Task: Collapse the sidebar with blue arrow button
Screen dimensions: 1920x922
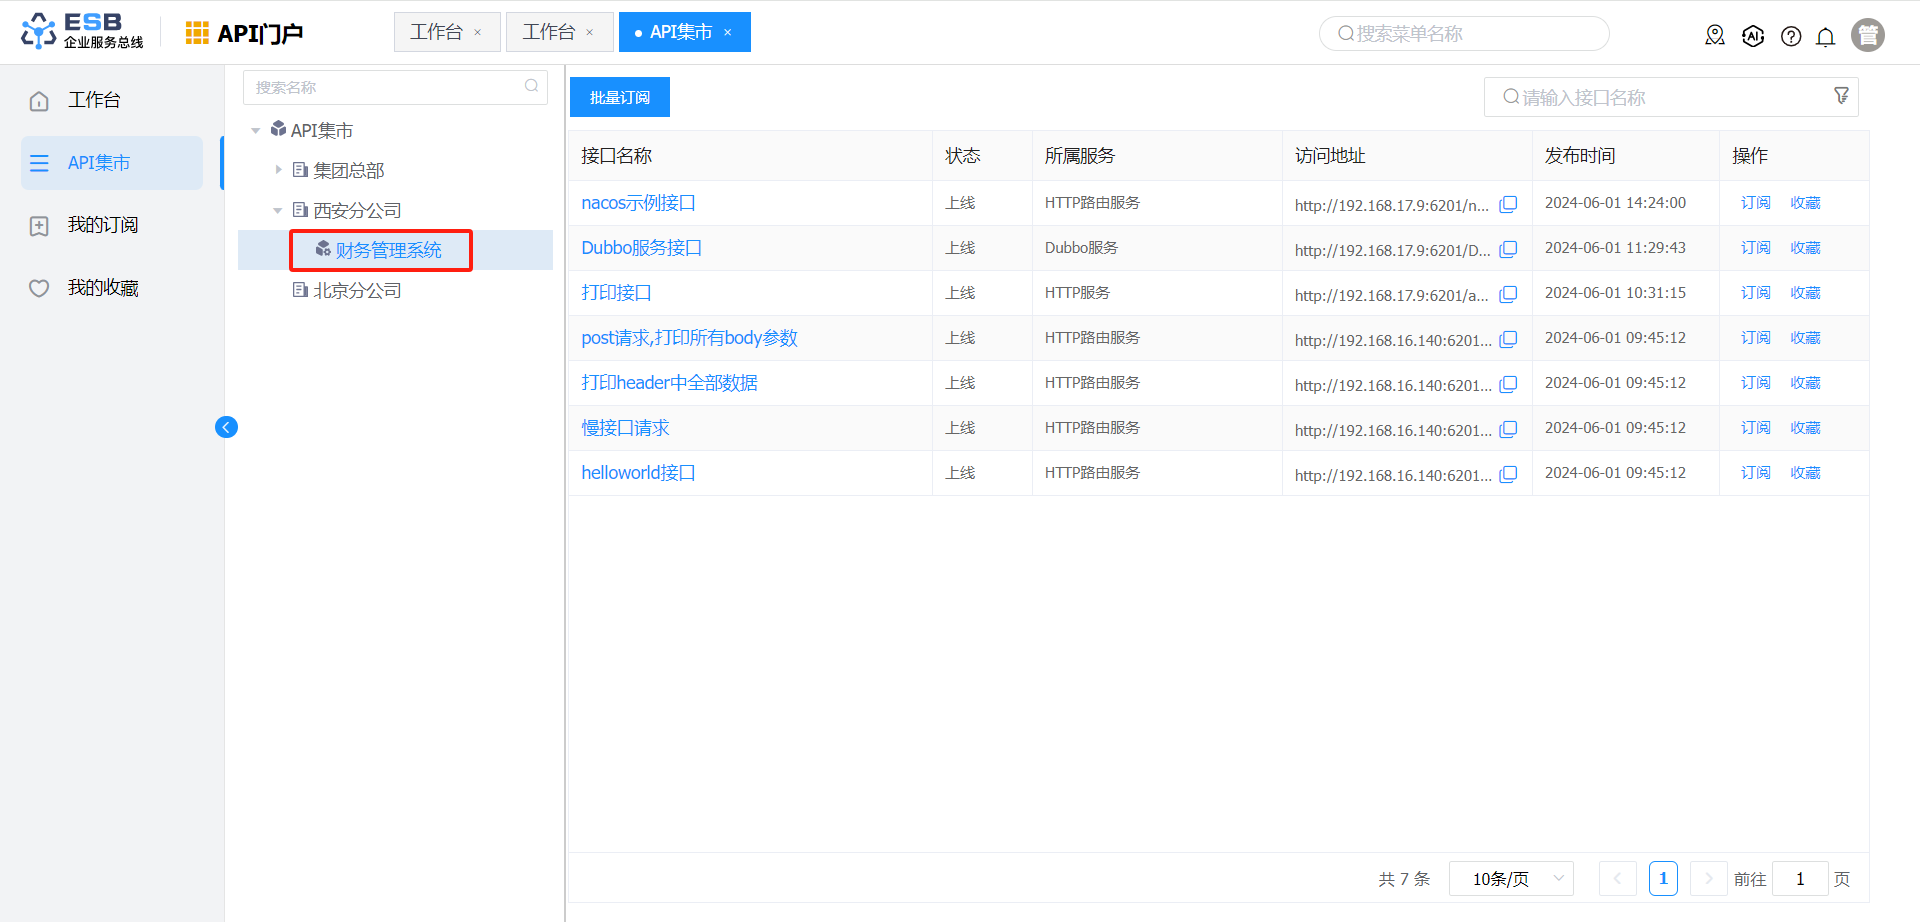Action: click(x=226, y=428)
